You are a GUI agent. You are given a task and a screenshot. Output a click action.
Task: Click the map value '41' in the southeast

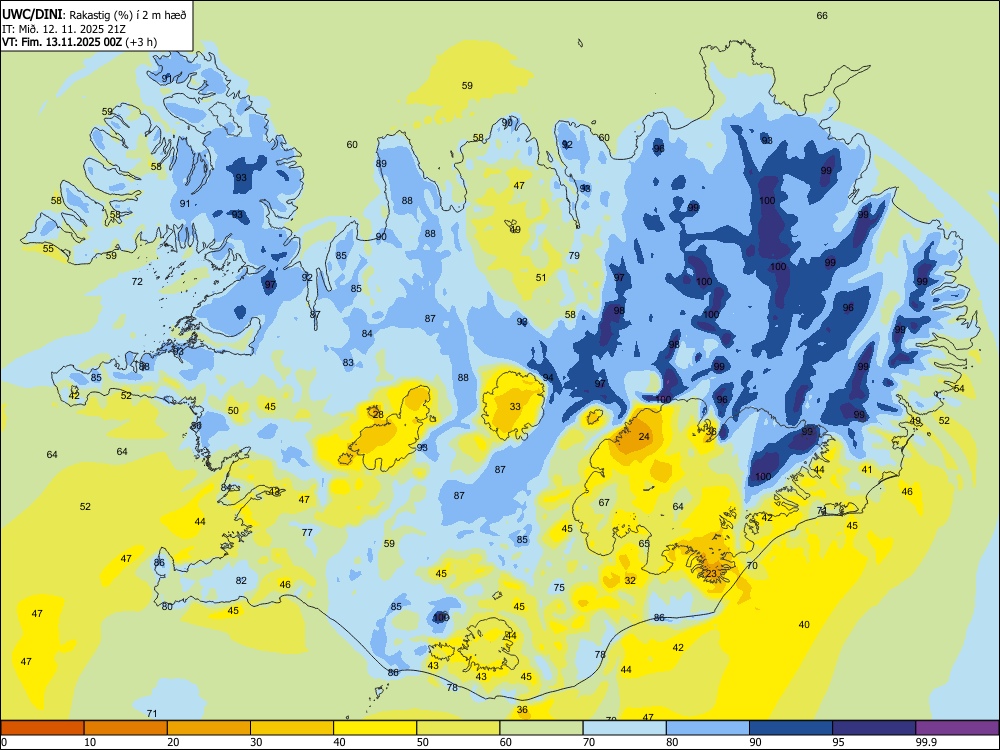tap(867, 469)
